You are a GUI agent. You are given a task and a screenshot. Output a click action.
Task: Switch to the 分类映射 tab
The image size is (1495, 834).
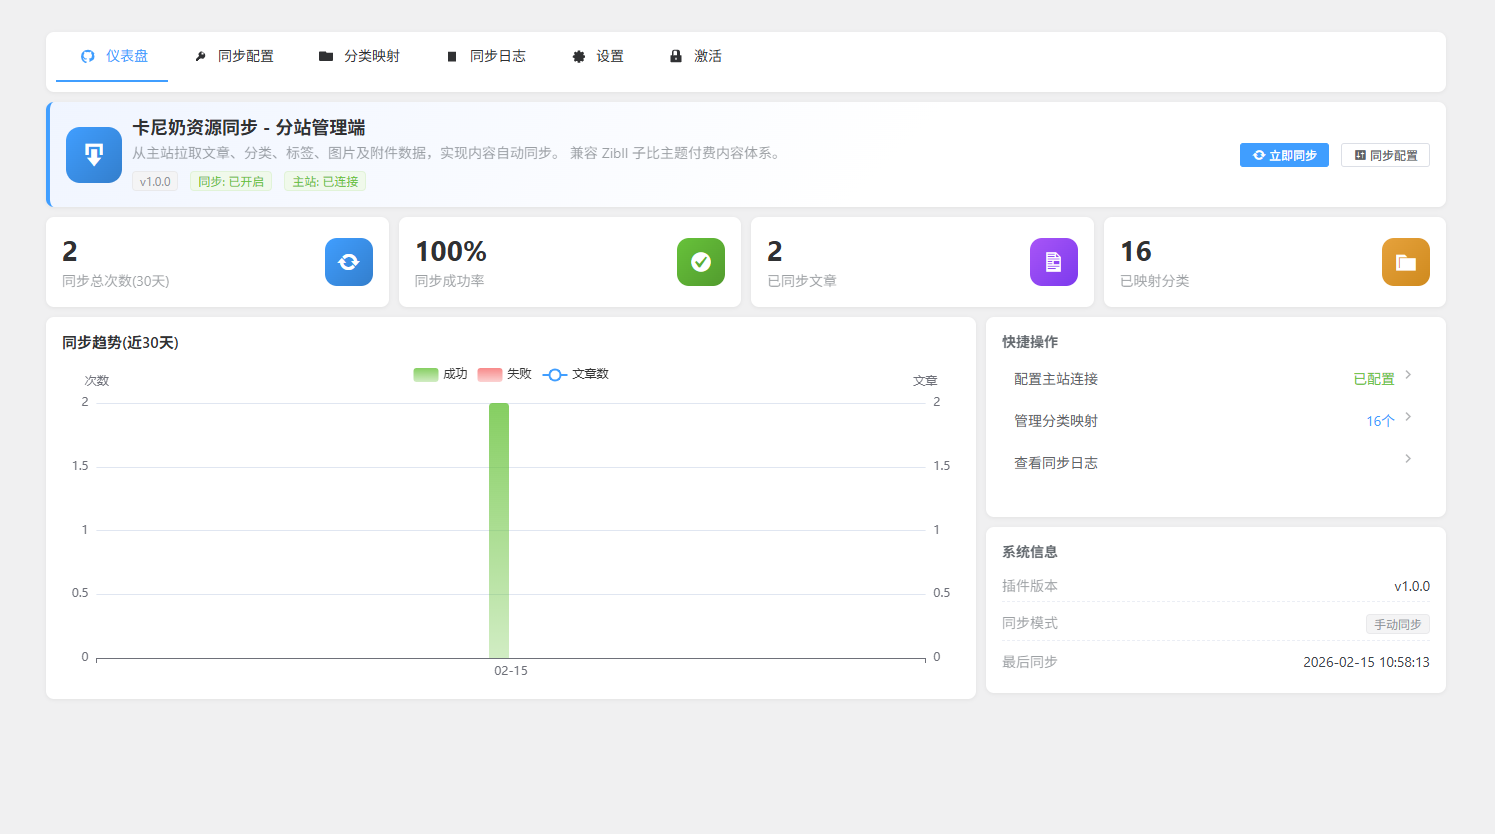(x=359, y=57)
